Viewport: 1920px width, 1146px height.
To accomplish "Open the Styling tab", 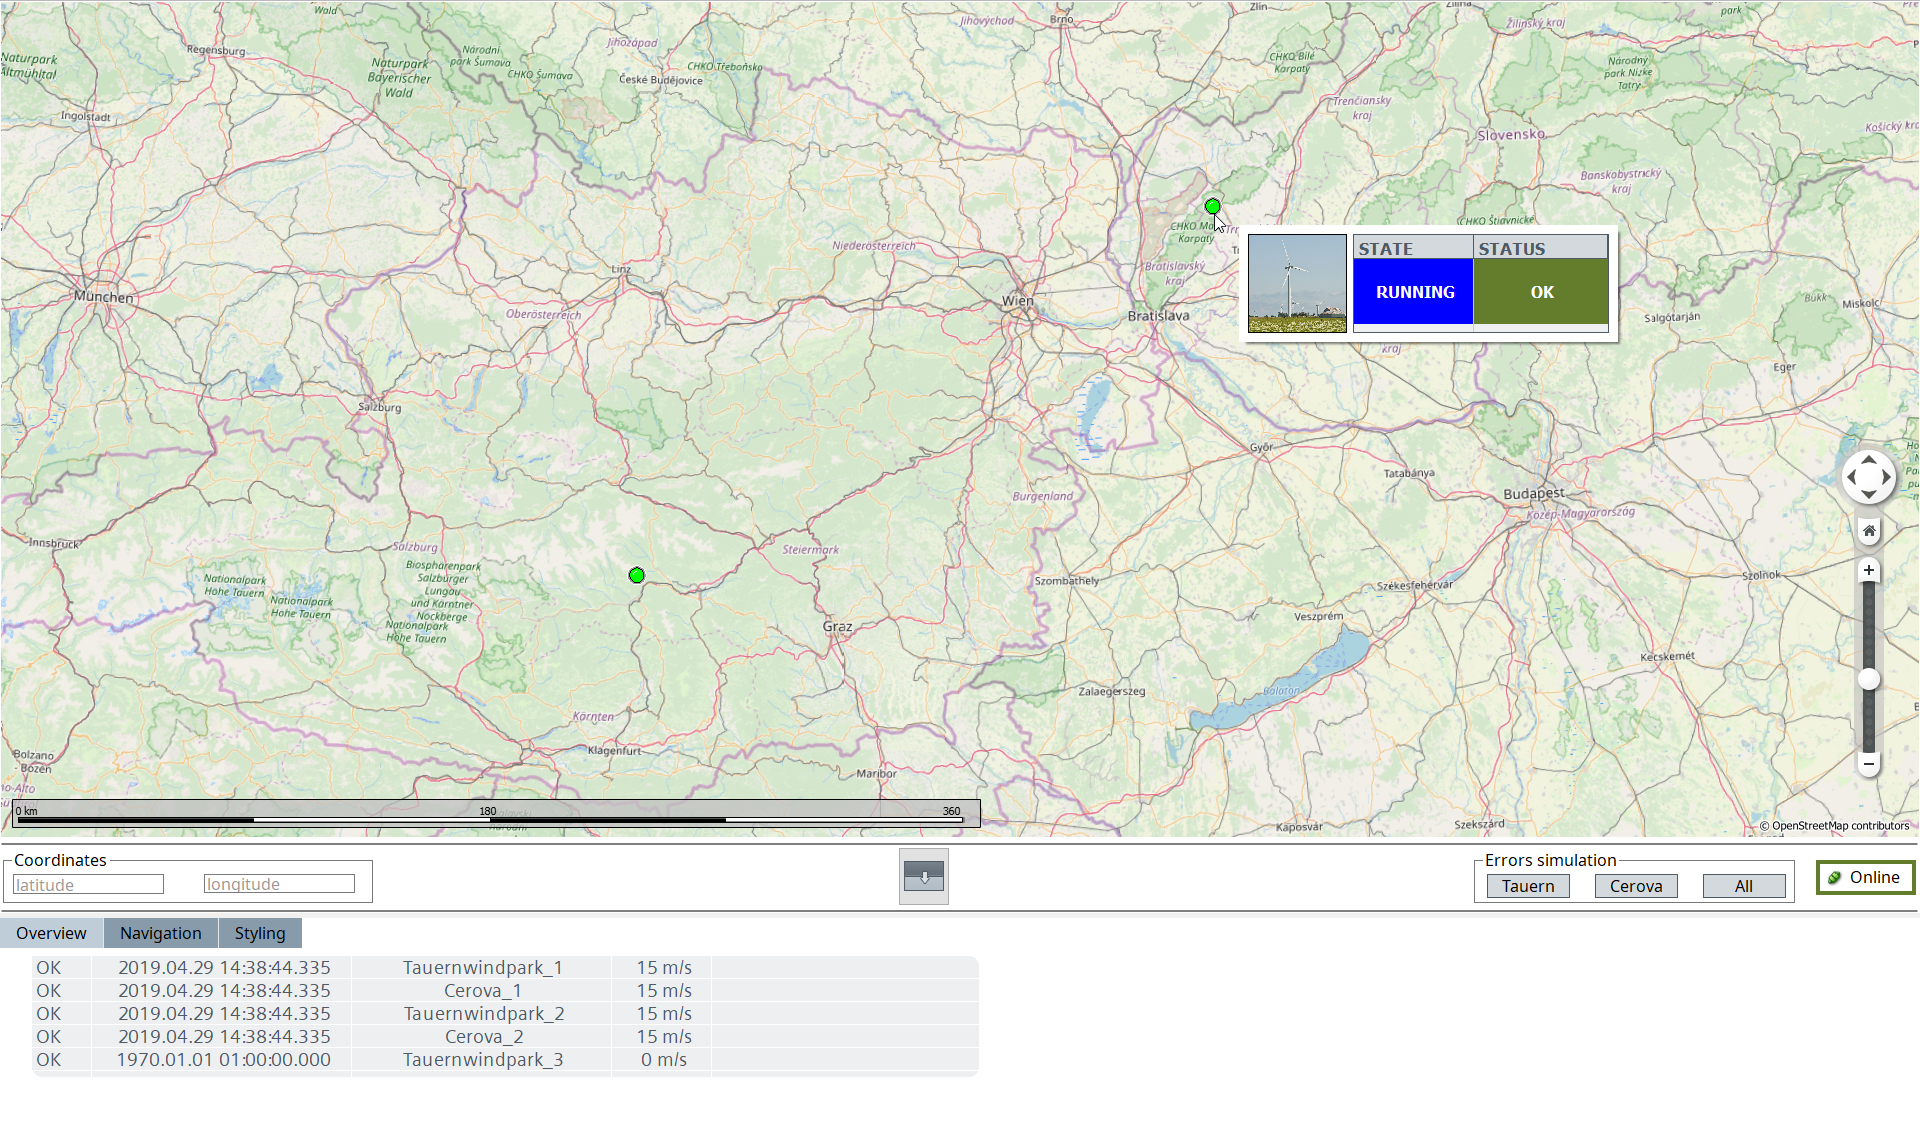I will tap(260, 933).
